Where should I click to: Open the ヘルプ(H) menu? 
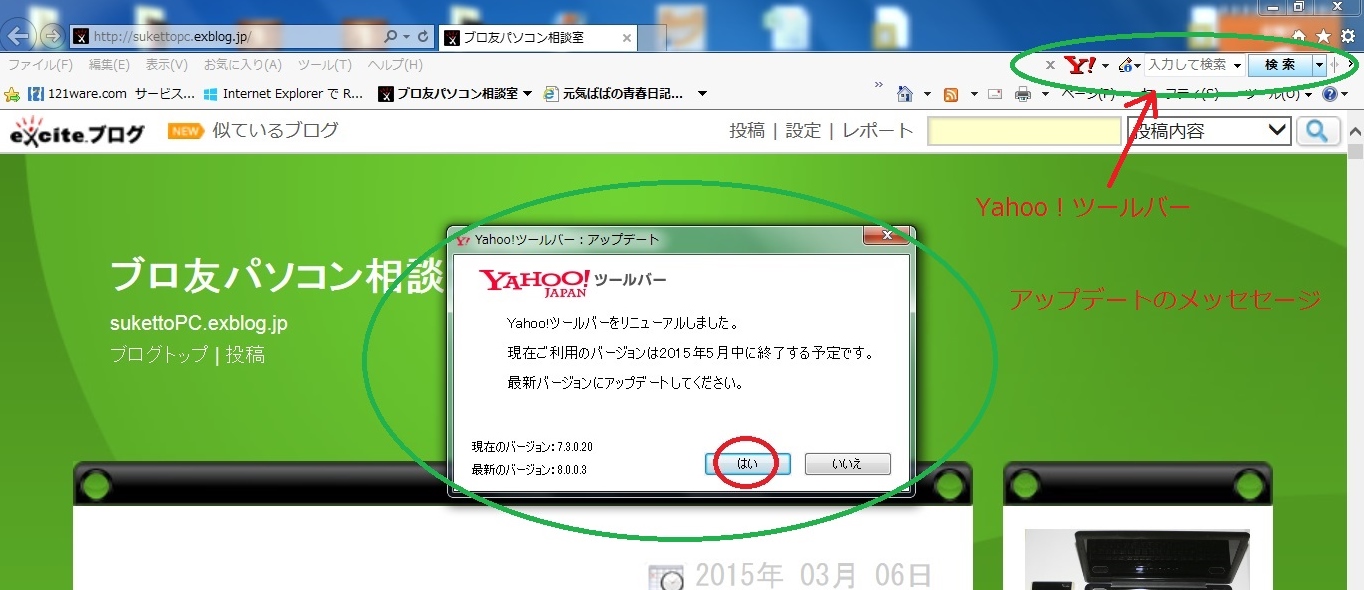point(395,65)
